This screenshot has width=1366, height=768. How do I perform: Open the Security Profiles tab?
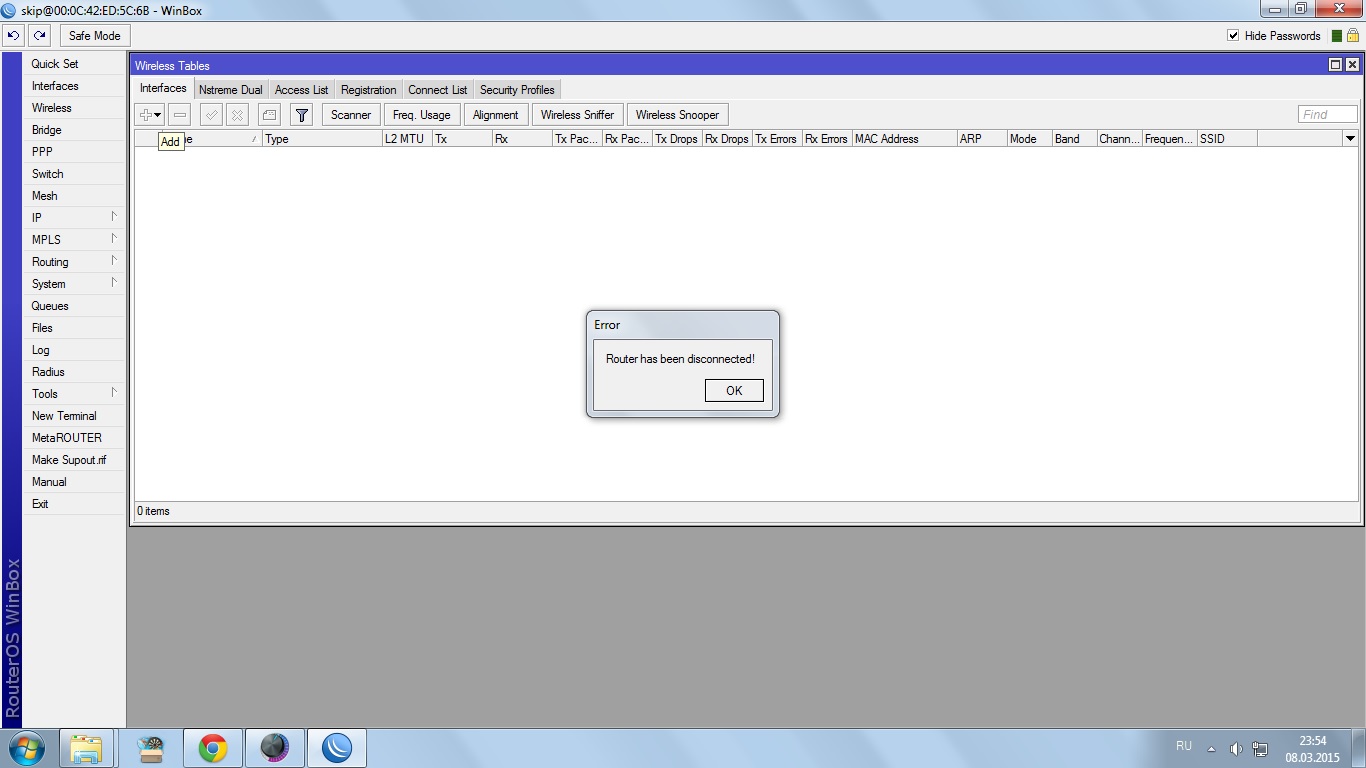pyautogui.click(x=517, y=90)
